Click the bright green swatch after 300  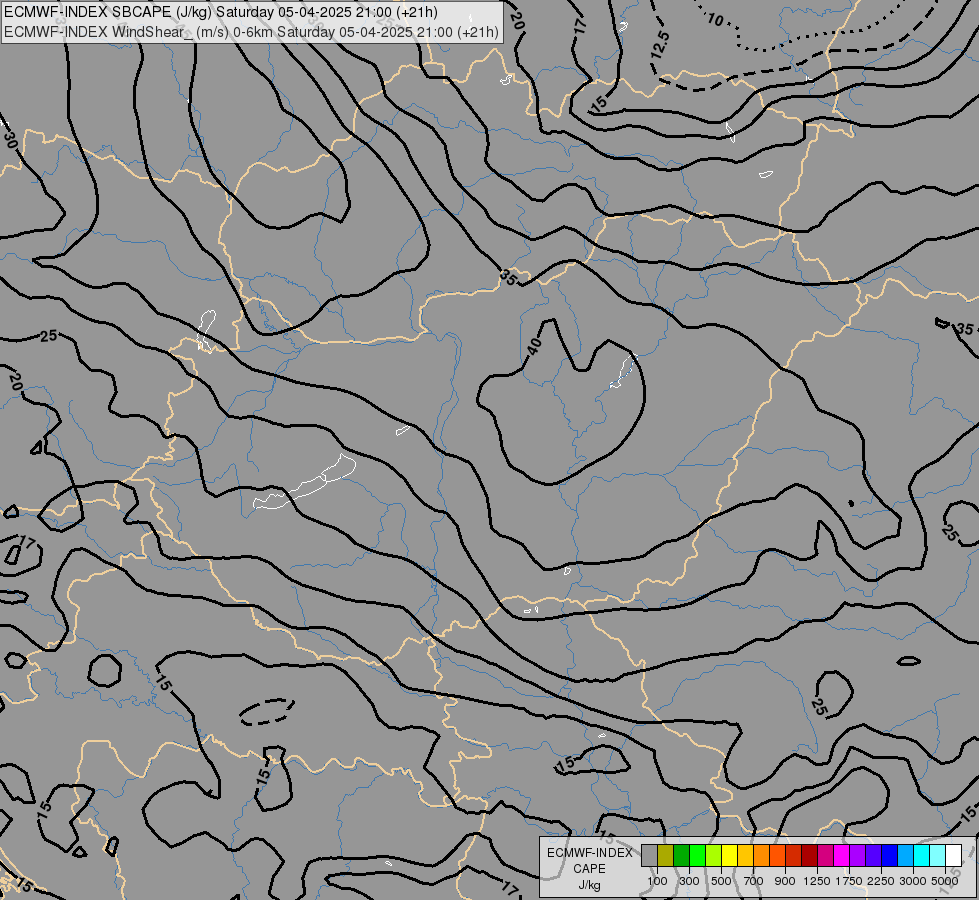[x=697, y=855]
